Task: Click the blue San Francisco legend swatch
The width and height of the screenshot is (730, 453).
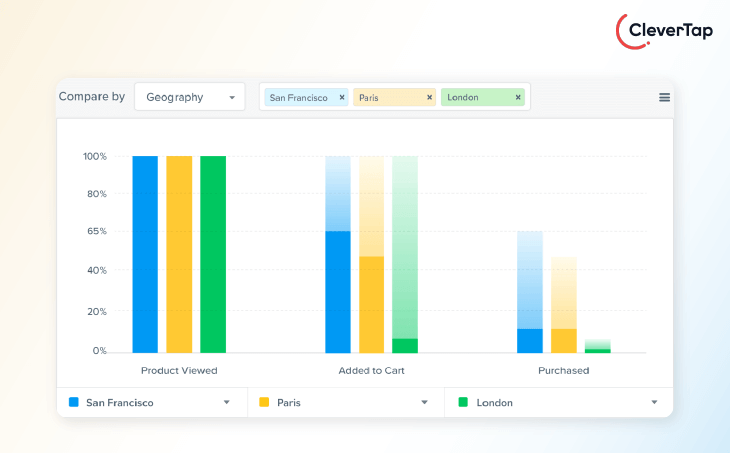Action: pyautogui.click(x=73, y=403)
